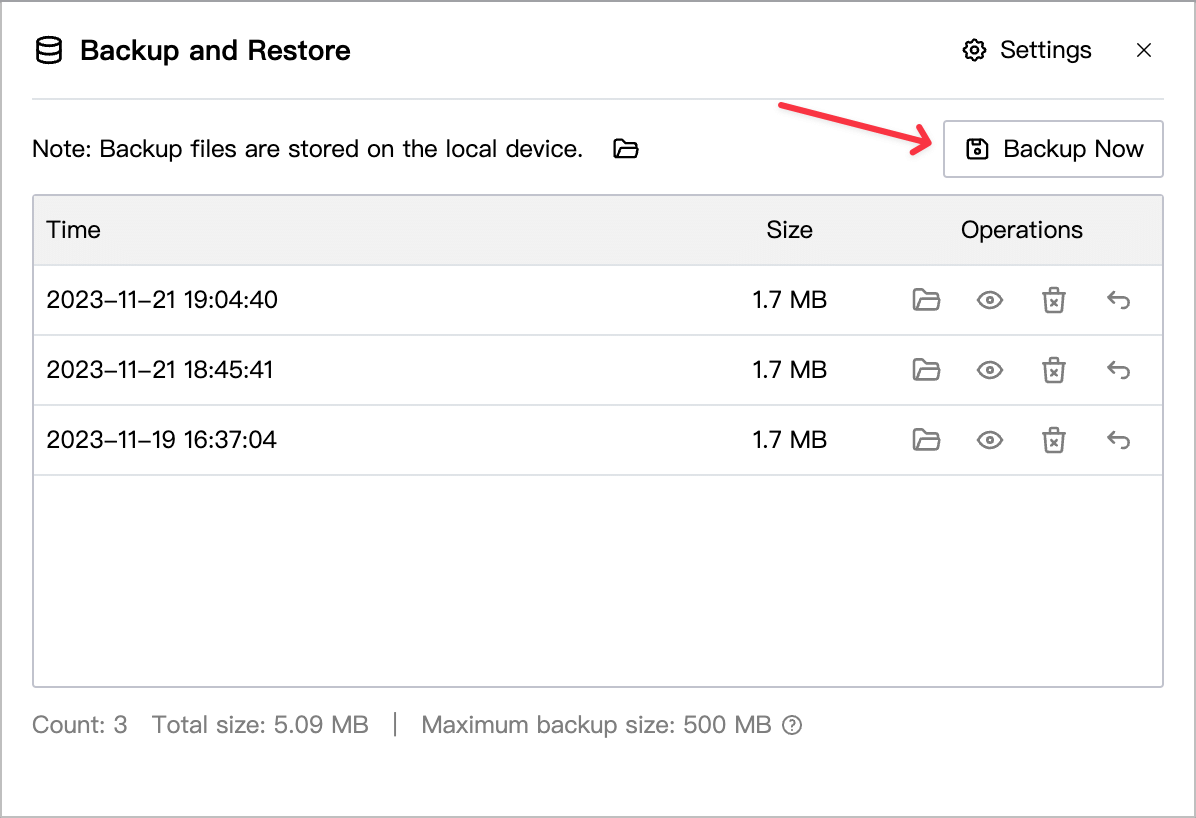Preview the 2023-11-21 19:04:40 backup
The width and height of the screenshot is (1196, 818).
(x=989, y=300)
